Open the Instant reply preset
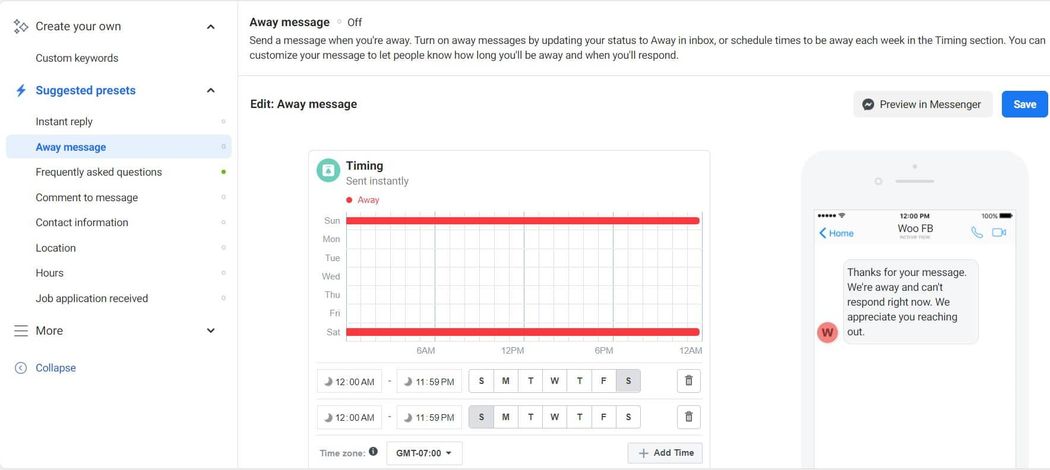The width and height of the screenshot is (1050, 470). click(x=64, y=122)
